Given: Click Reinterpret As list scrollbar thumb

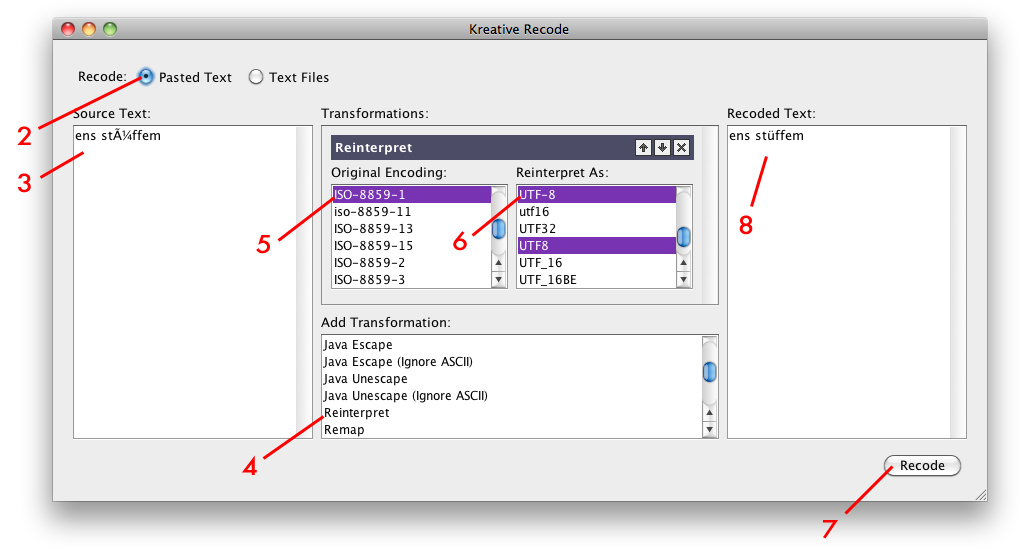Looking at the screenshot, I should (x=684, y=237).
